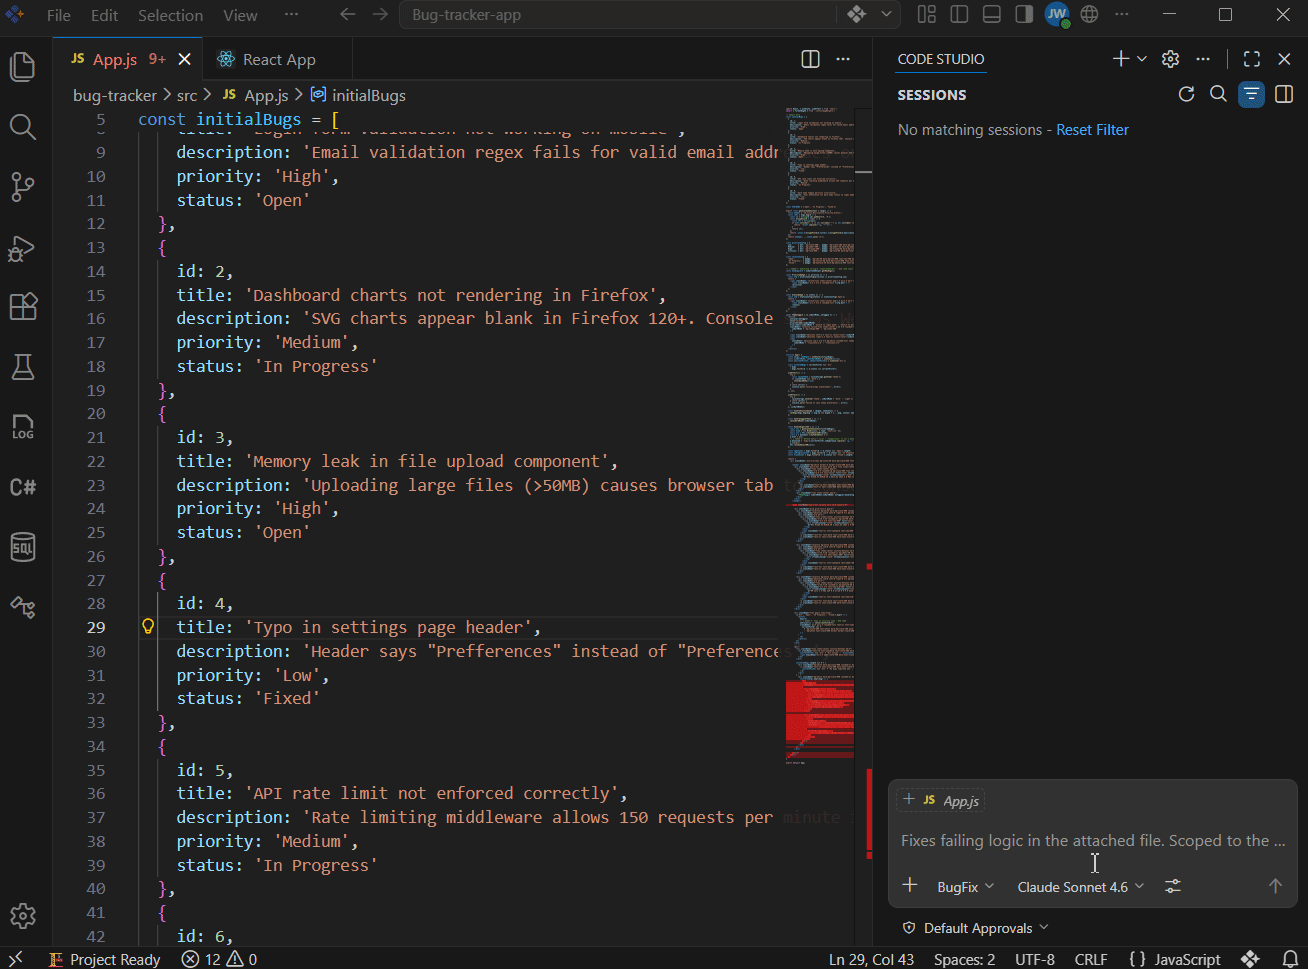Click the initialBugs breadcrumb
1308x969 pixels.
[358, 95]
